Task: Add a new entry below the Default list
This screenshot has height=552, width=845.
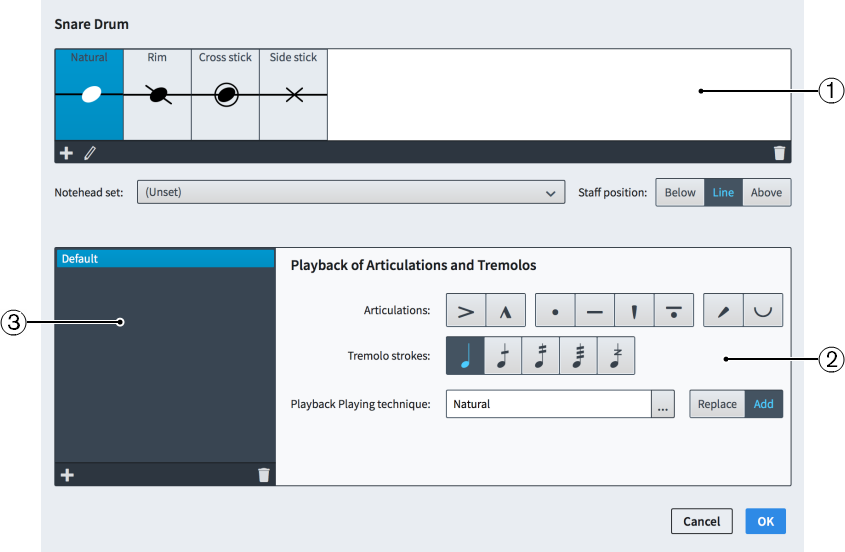Action: [67, 475]
